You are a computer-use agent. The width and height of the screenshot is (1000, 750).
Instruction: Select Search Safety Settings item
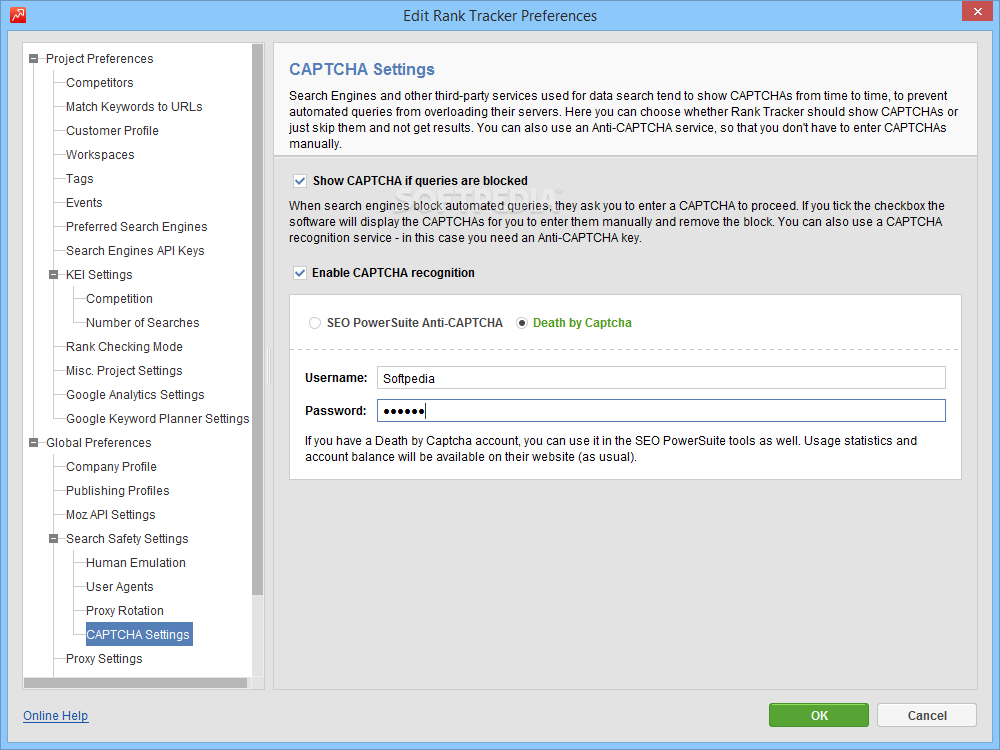128,539
